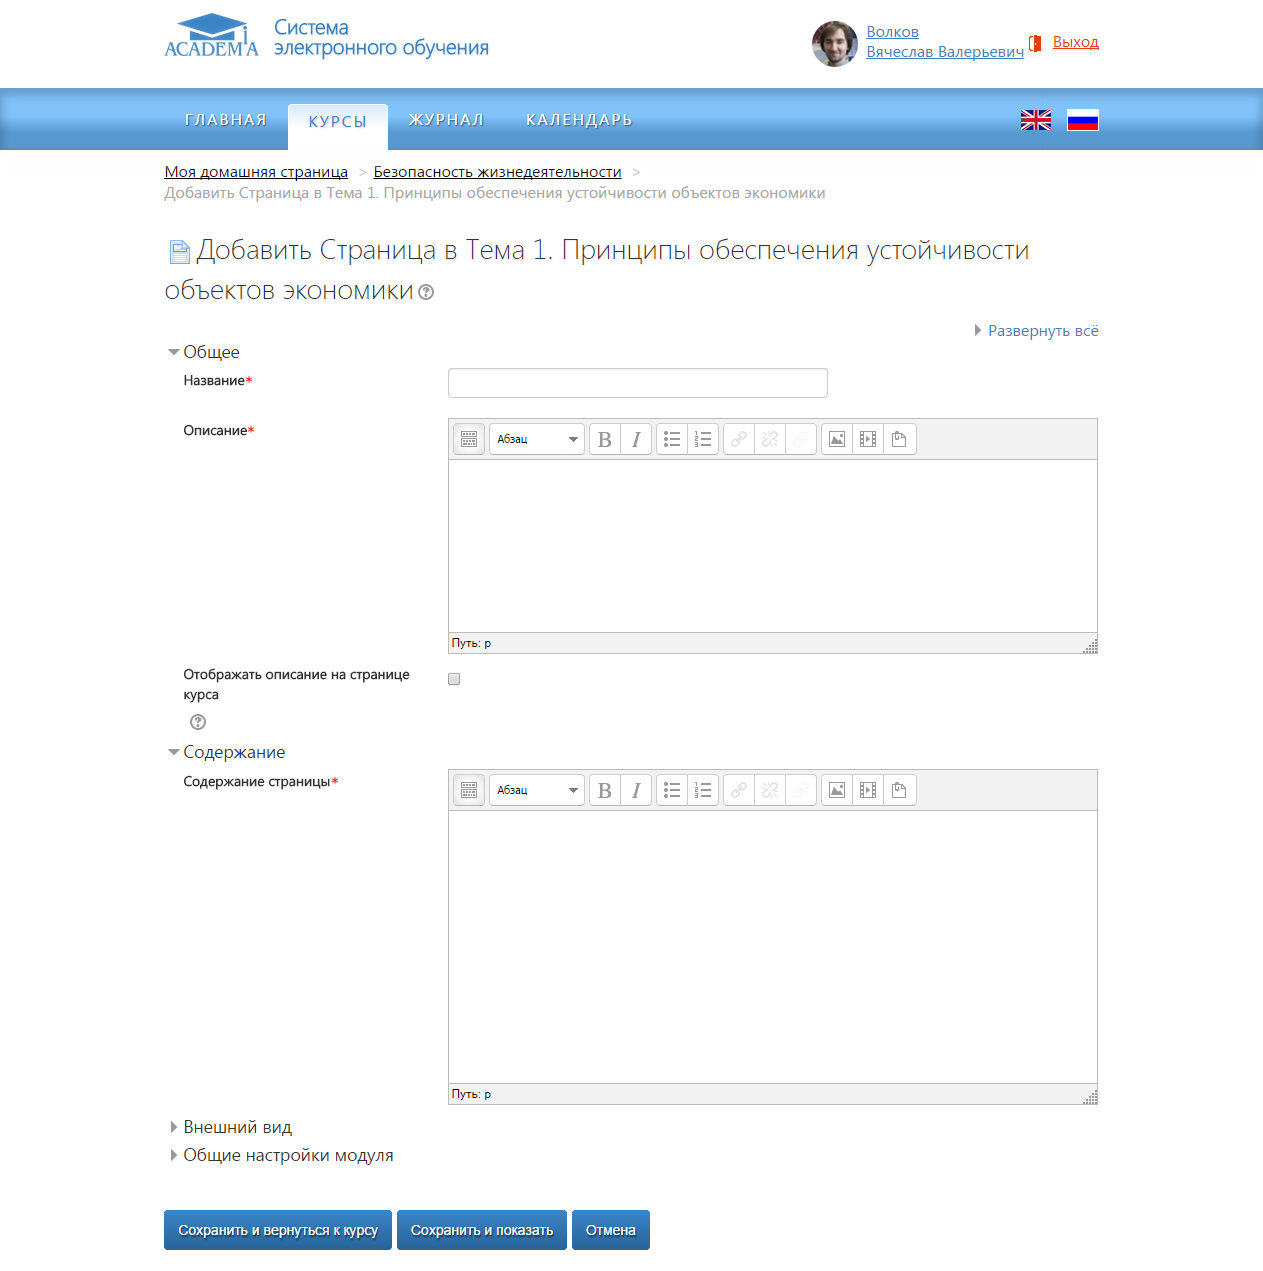Click user avatar photo

click(835, 44)
